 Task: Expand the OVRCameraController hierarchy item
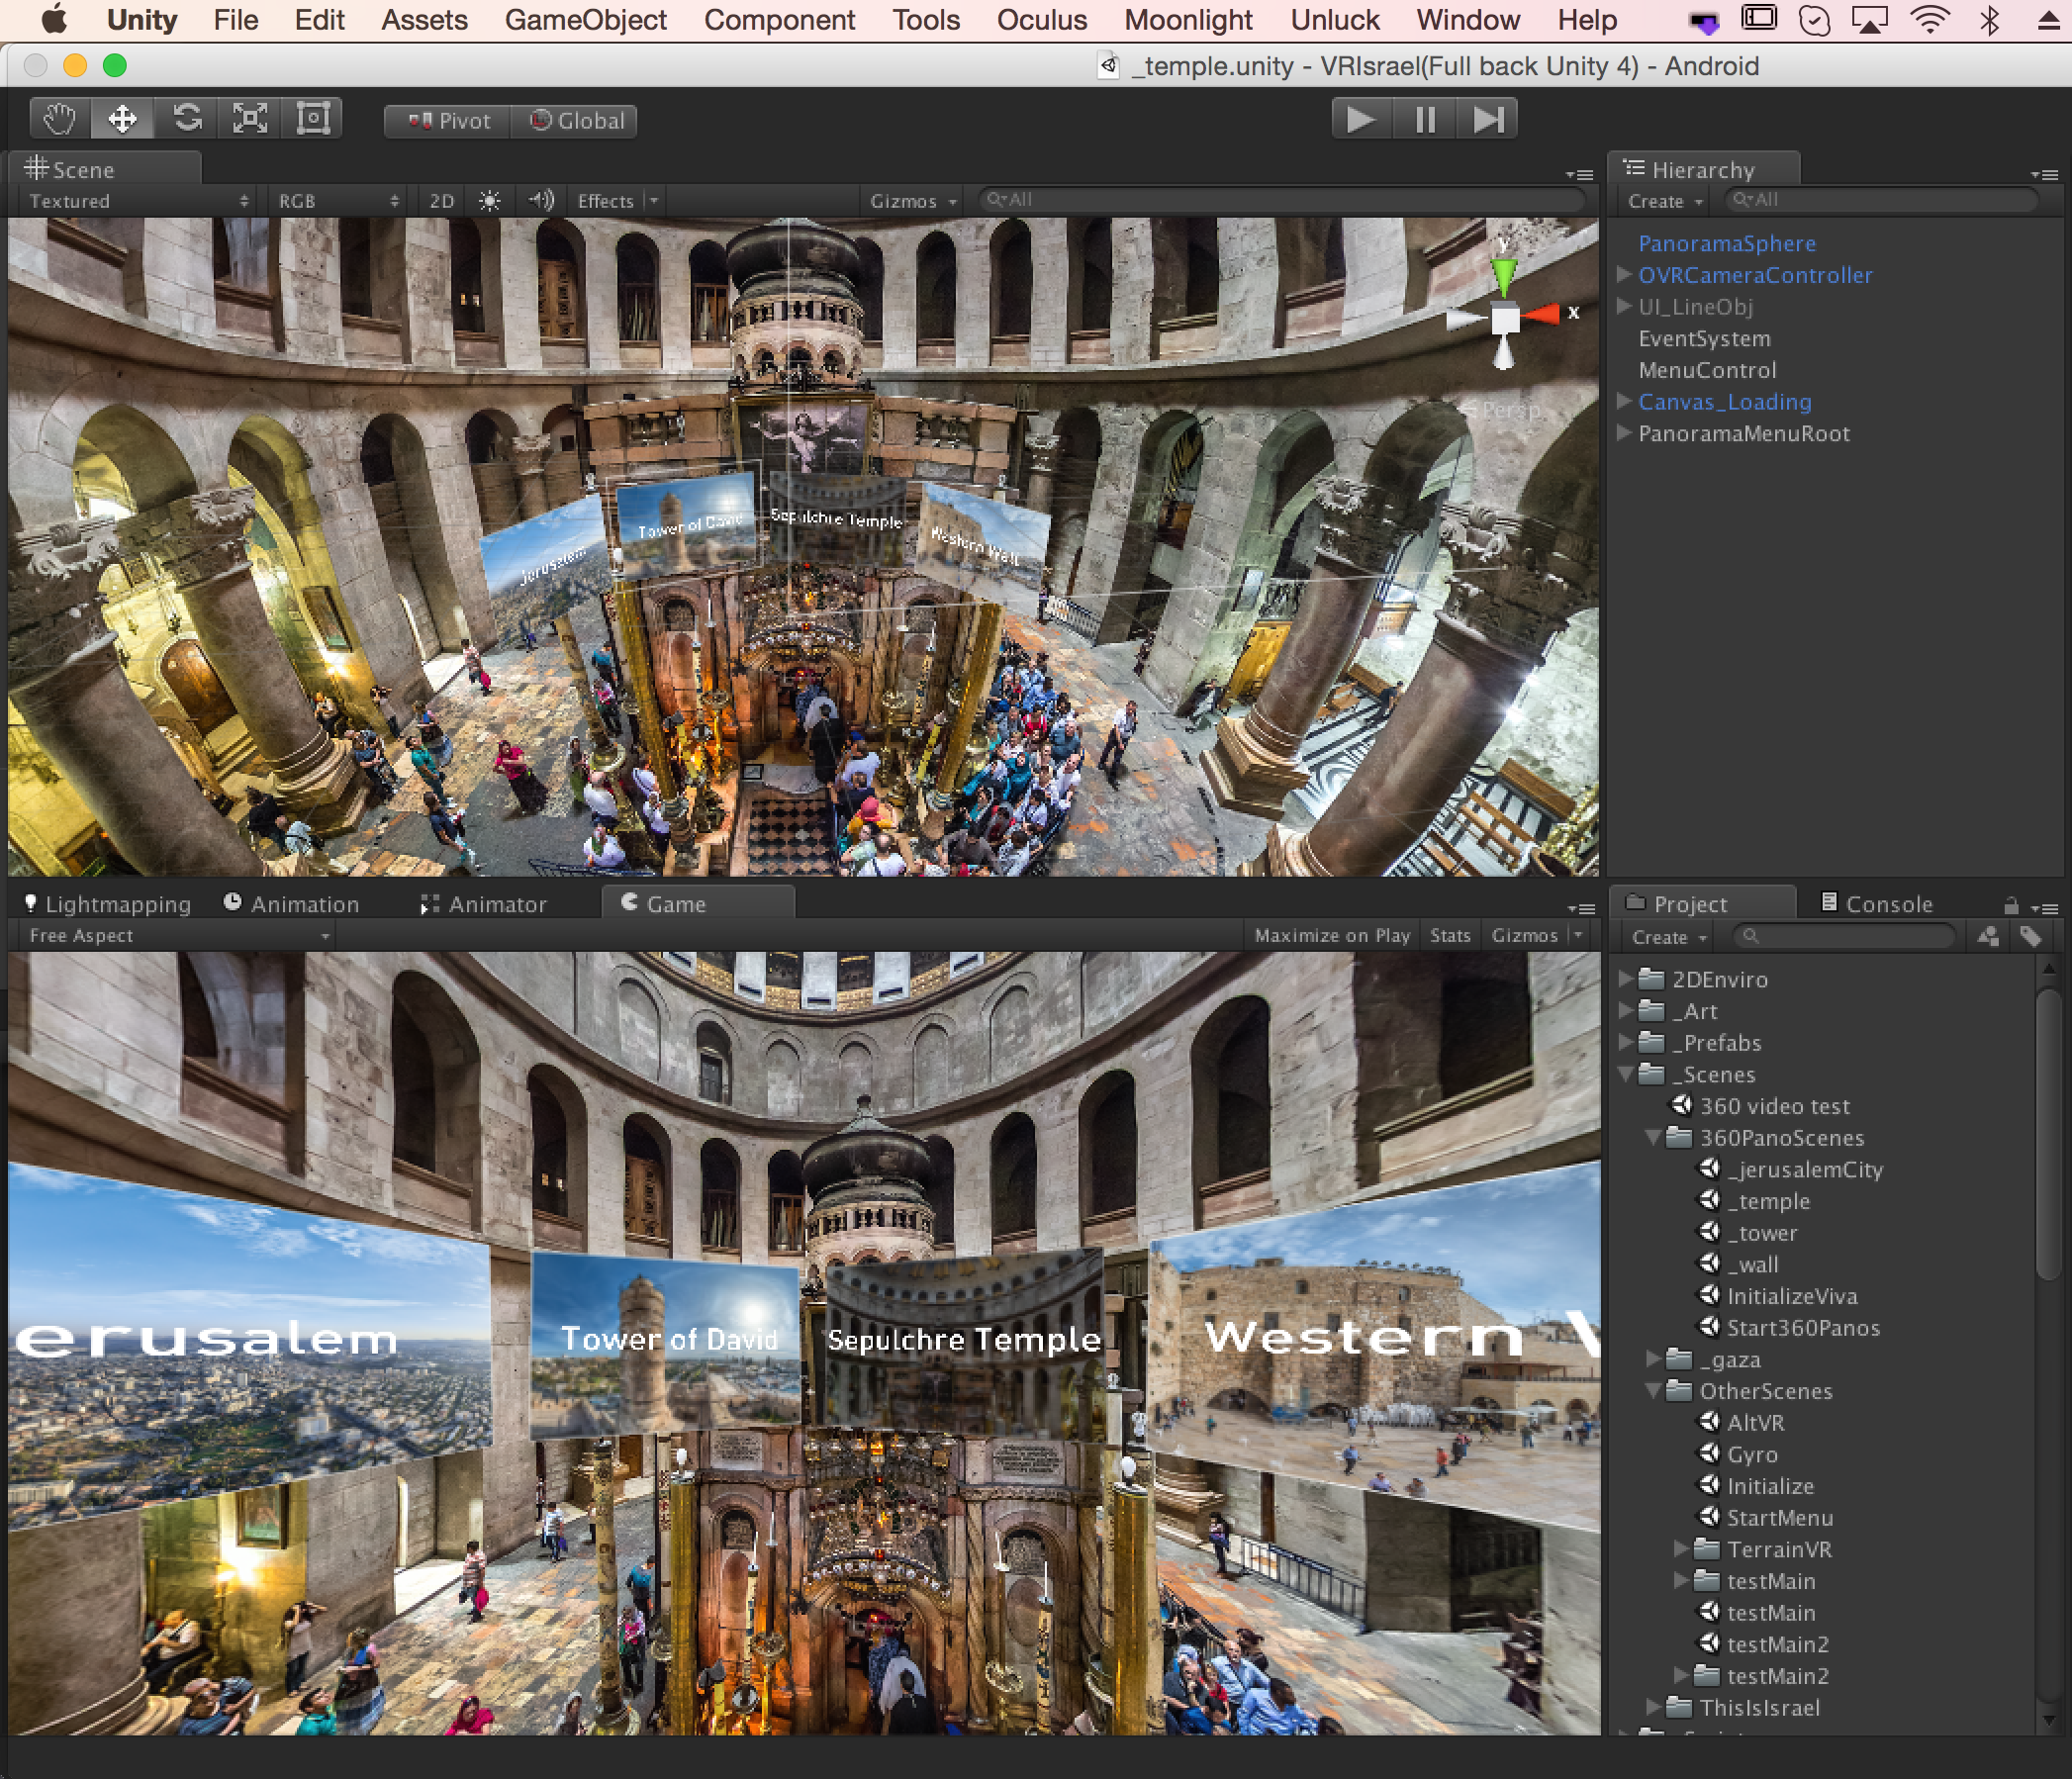[1624, 274]
